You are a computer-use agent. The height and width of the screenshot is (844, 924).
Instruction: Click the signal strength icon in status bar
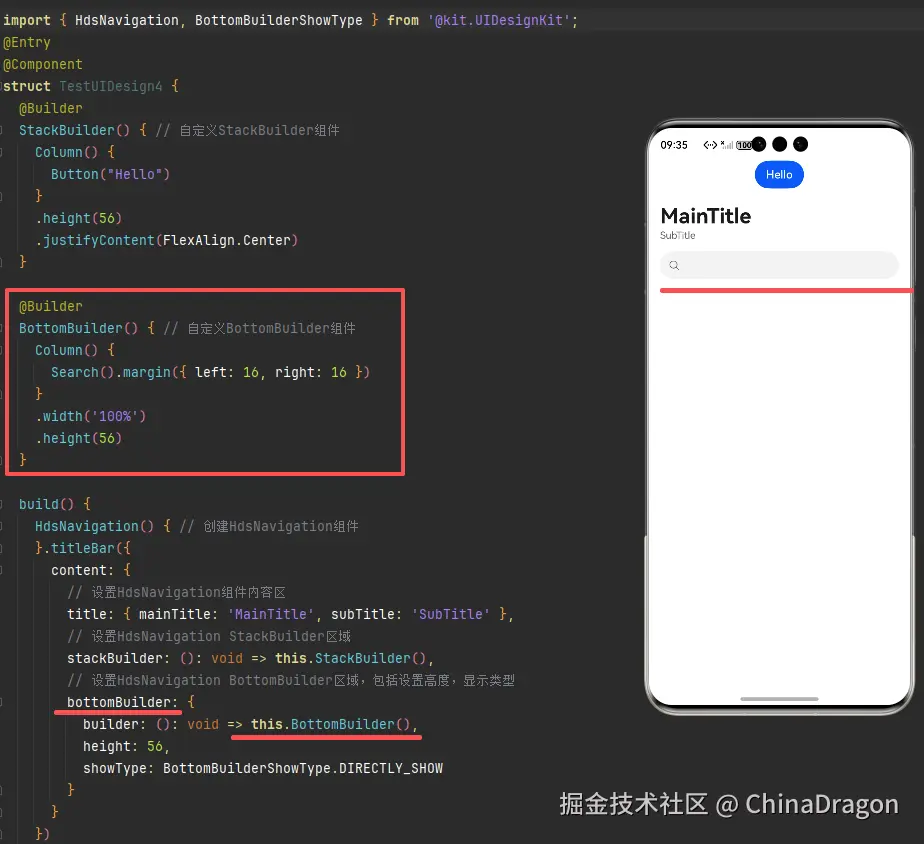coord(727,145)
